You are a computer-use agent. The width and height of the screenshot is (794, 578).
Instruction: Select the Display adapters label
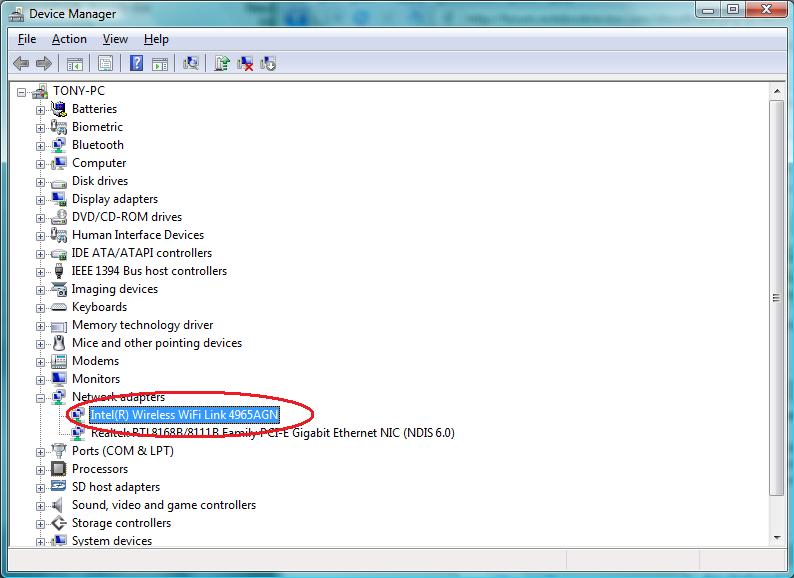(115, 199)
